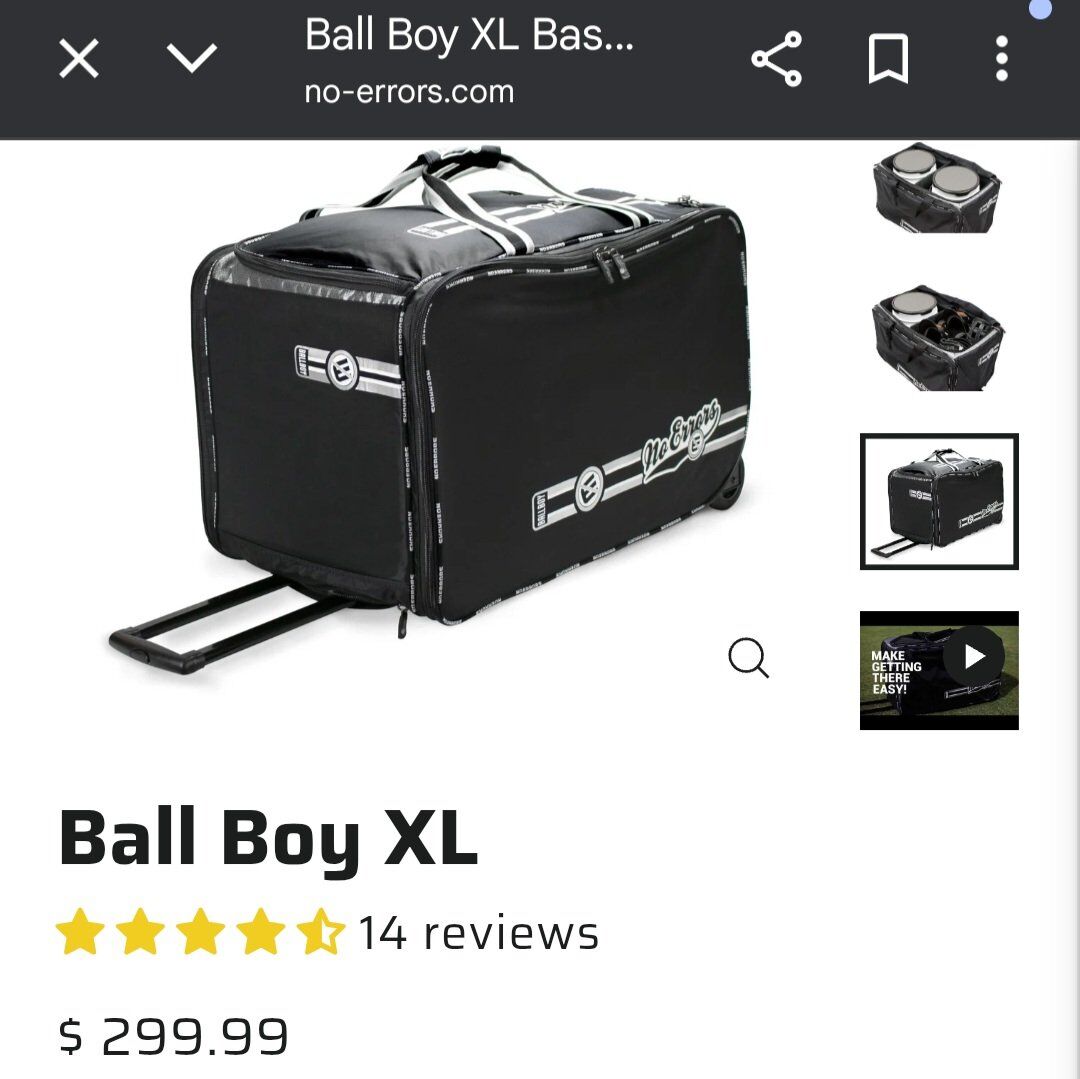Select the thumbnail showing a bucket and gear inside
Image resolution: width=1080 pixels, height=1079 pixels.
point(937,338)
